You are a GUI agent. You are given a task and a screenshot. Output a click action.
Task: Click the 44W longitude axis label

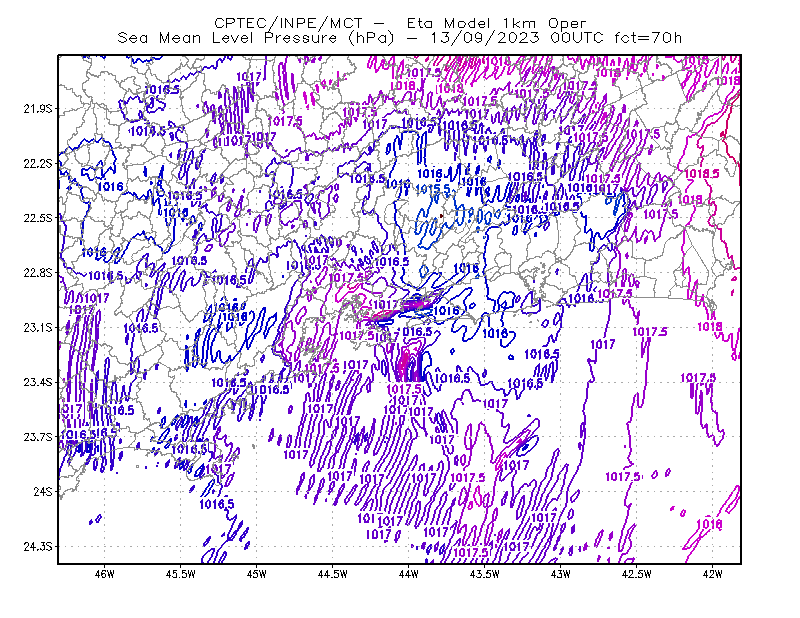[x=409, y=574]
